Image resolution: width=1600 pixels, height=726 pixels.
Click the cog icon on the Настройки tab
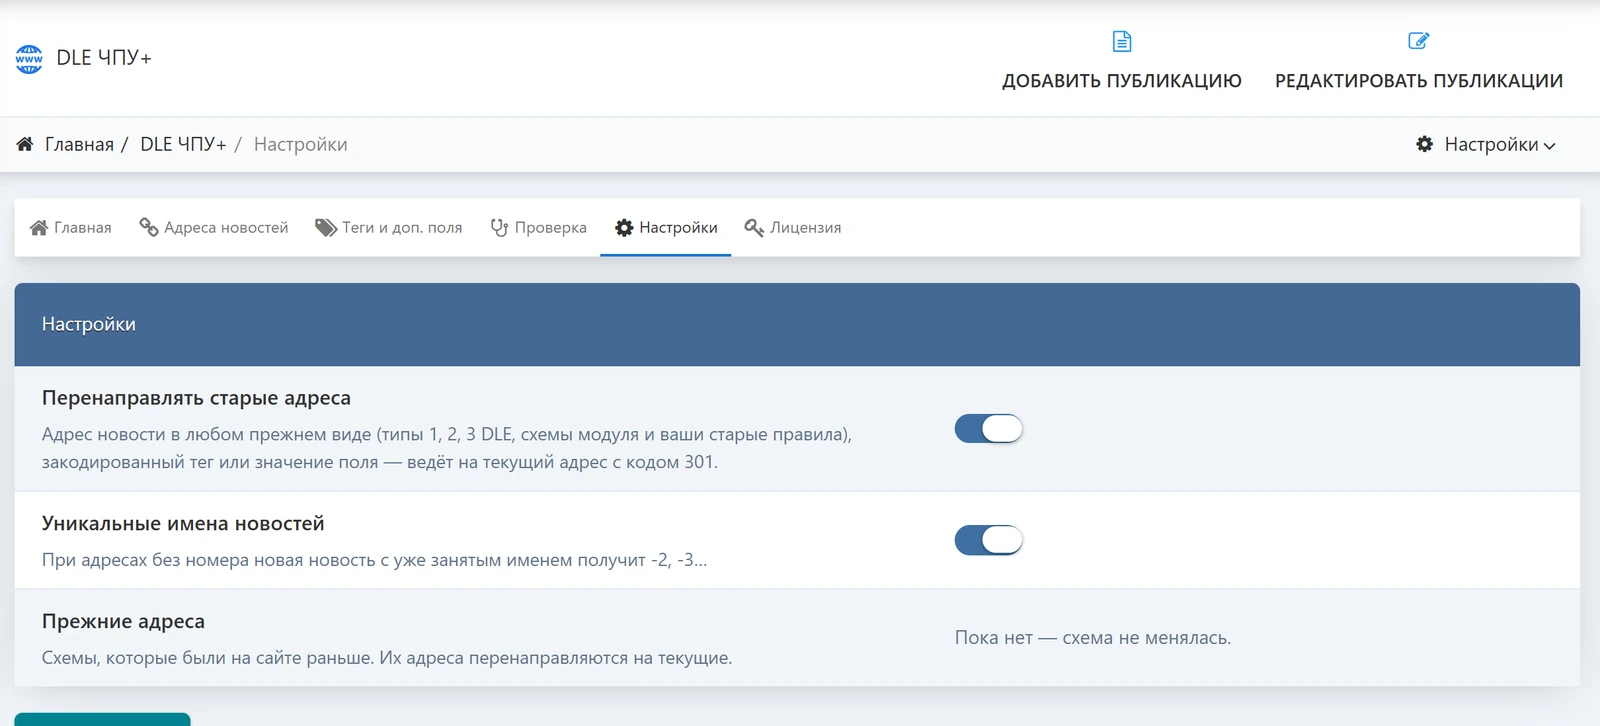click(624, 228)
